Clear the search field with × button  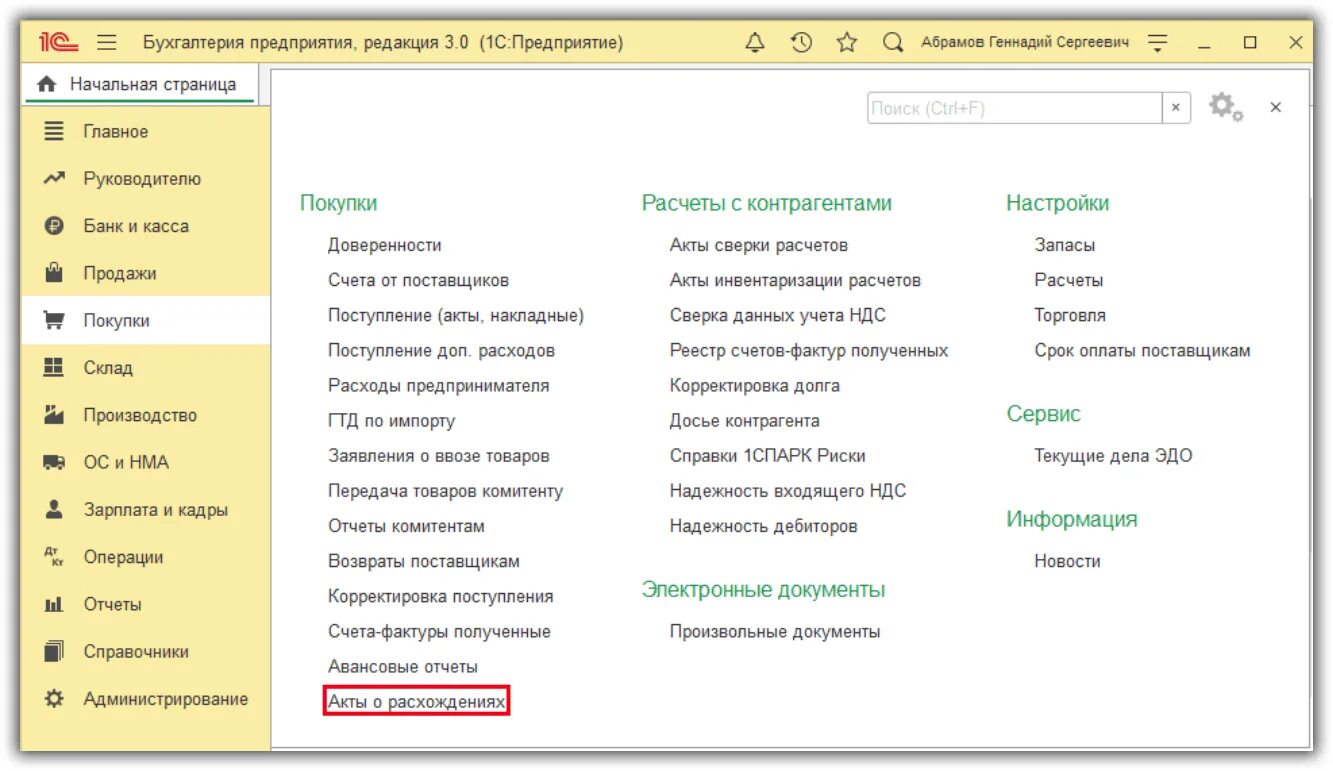pyautogui.click(x=1176, y=108)
